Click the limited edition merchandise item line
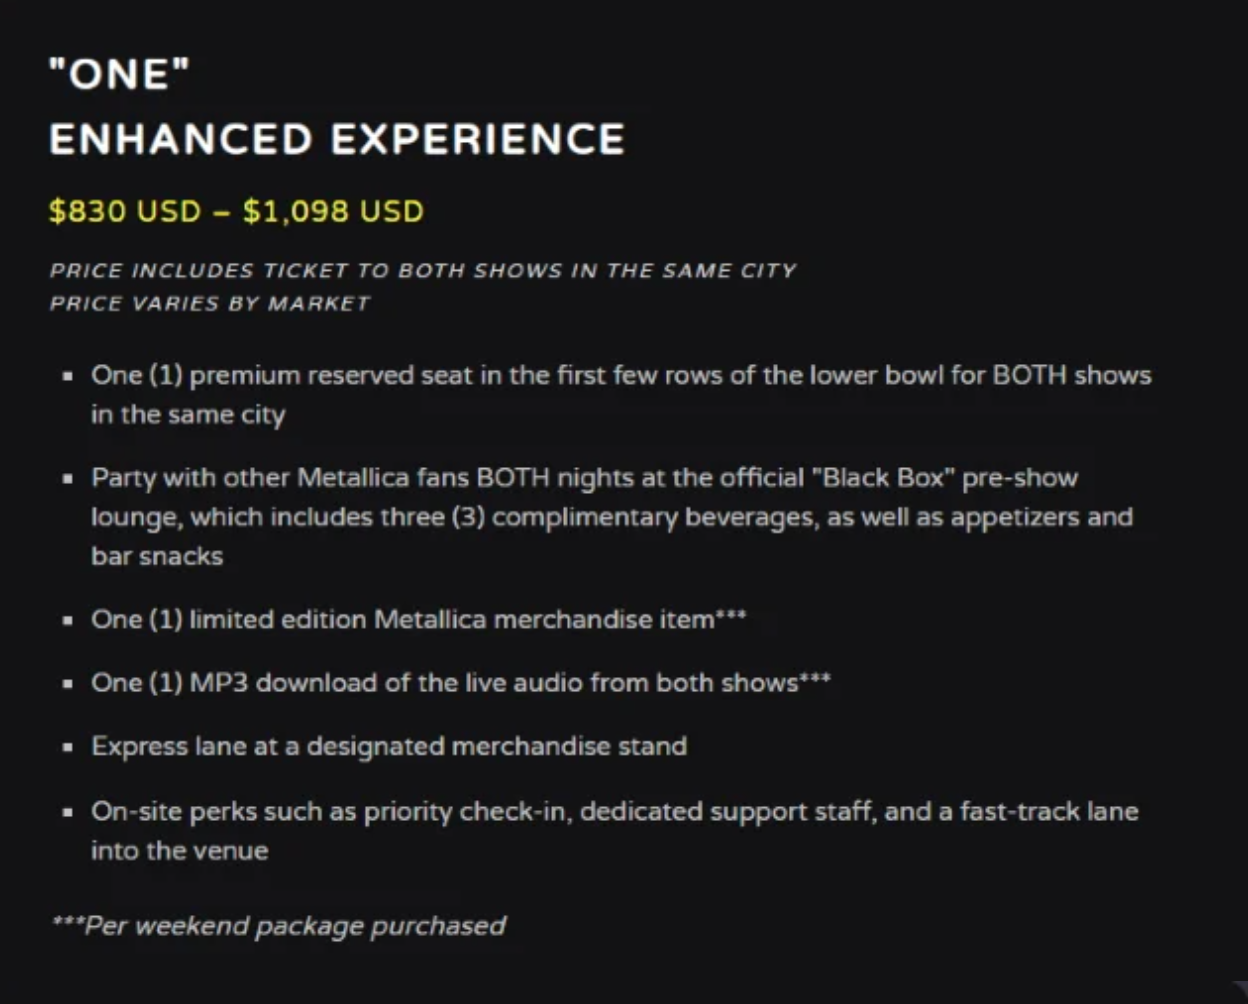This screenshot has width=1248, height=1004. pos(418,619)
